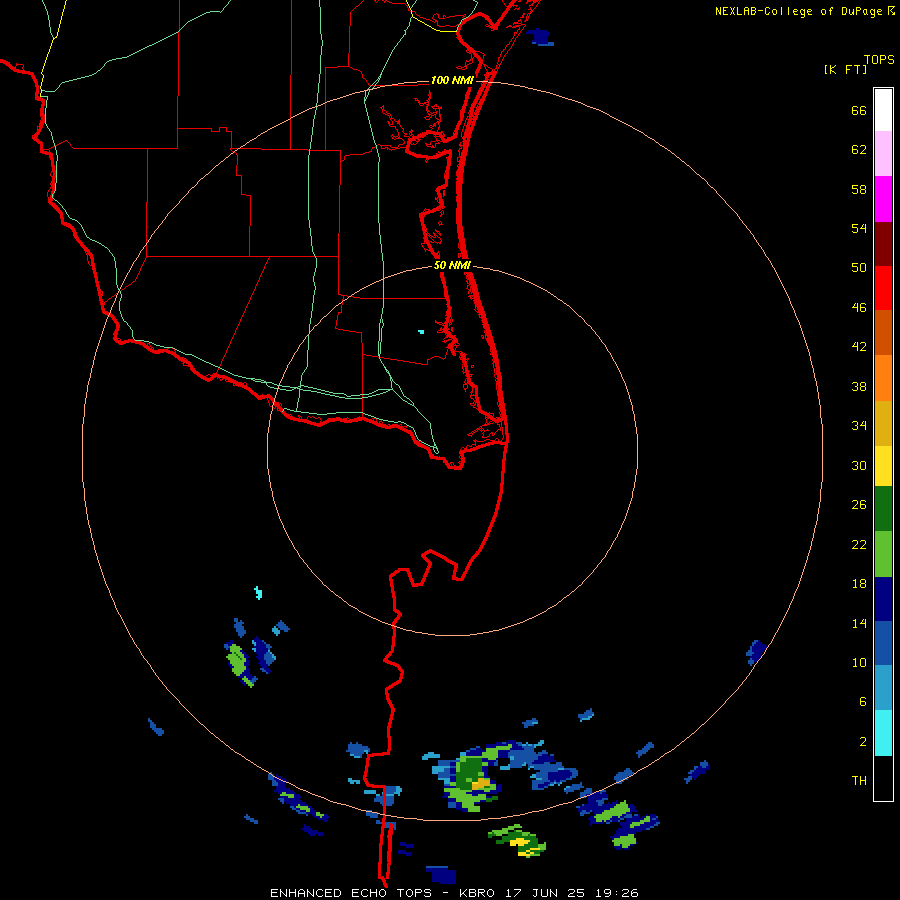The image size is (900, 900).
Task: Click the '66' legend value
Action: [859, 110]
